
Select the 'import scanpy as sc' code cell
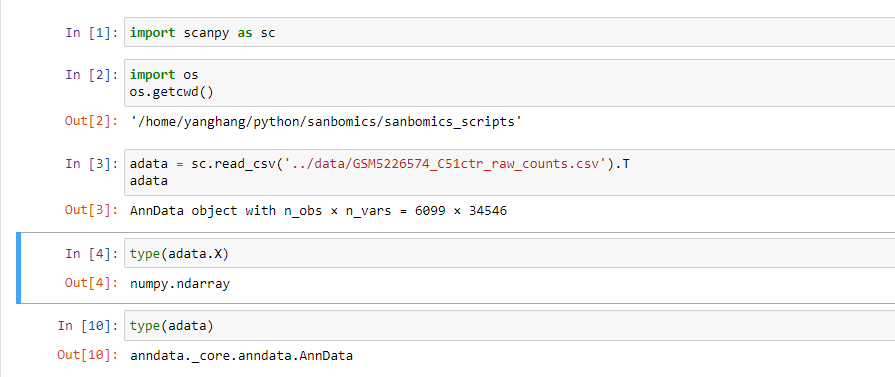click(509, 33)
